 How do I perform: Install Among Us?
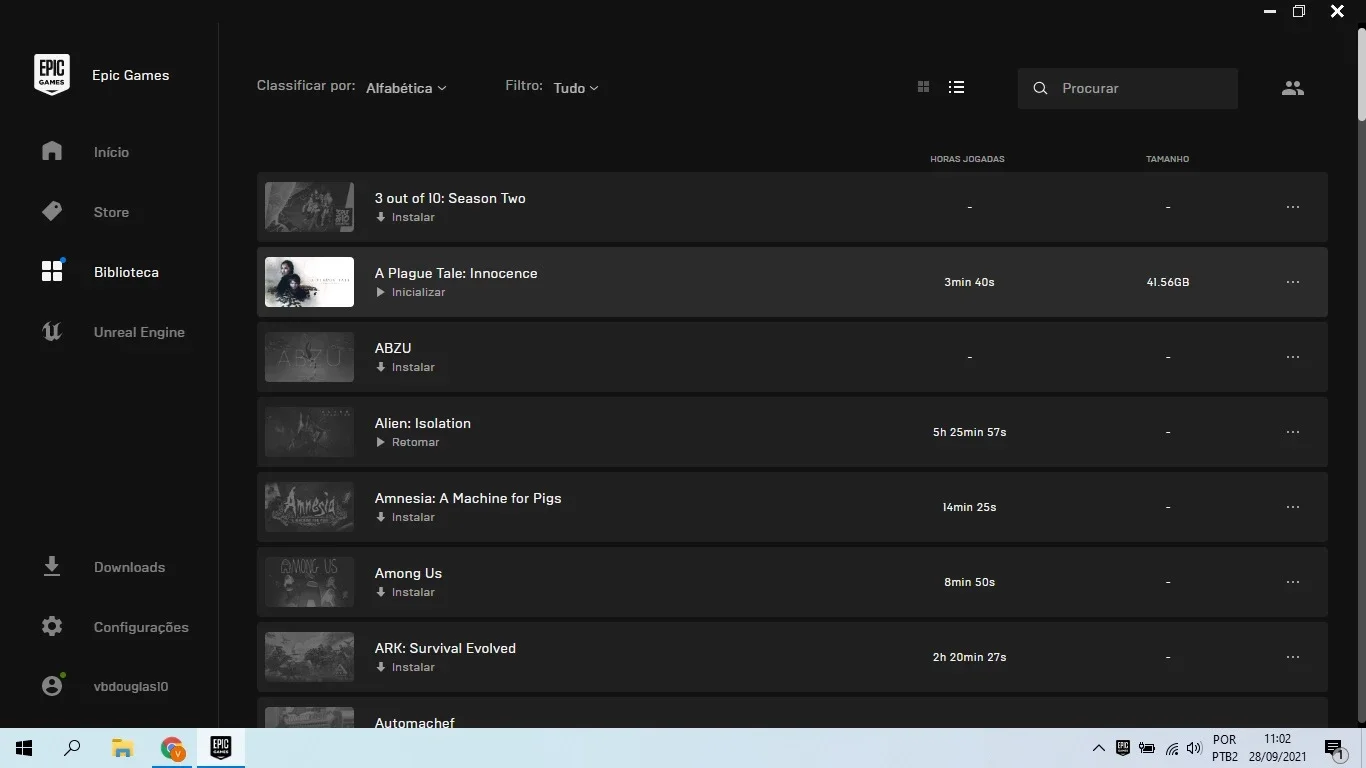pyautogui.click(x=405, y=592)
